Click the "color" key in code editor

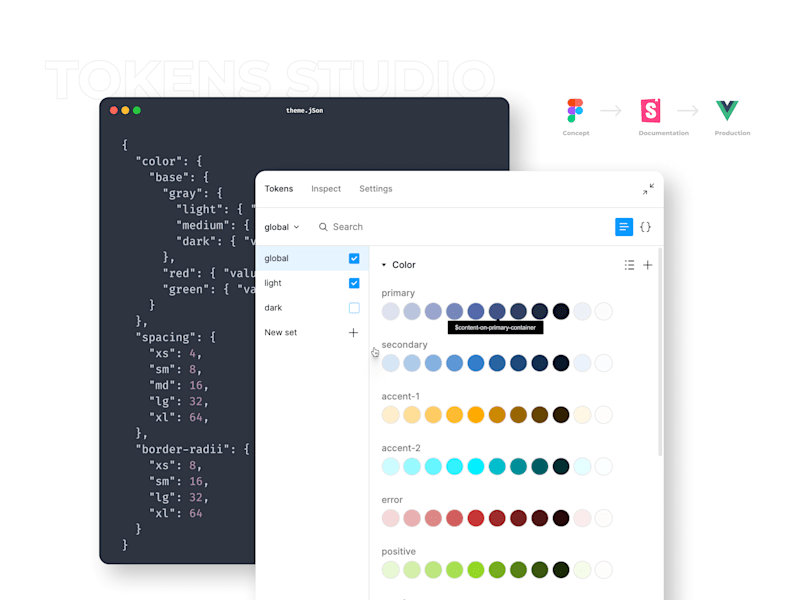(158, 161)
